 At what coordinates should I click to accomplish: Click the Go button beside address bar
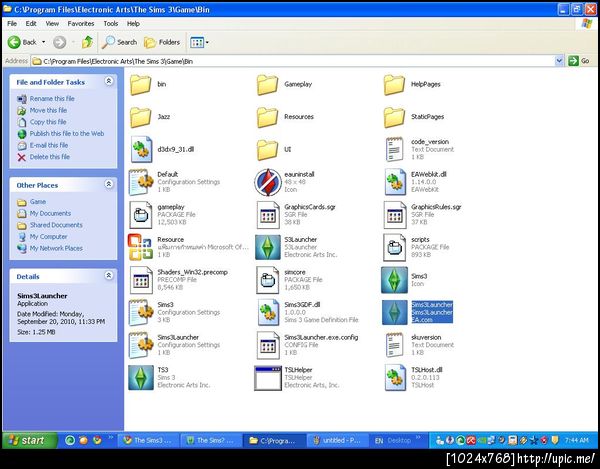click(x=579, y=61)
